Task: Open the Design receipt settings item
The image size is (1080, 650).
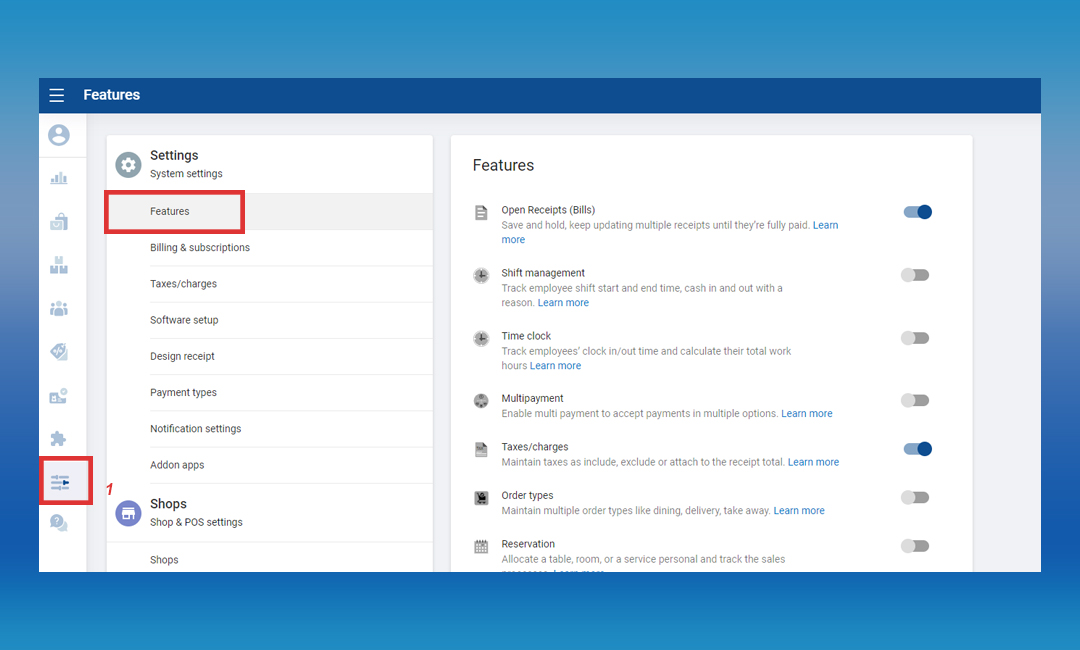Action: click(182, 357)
